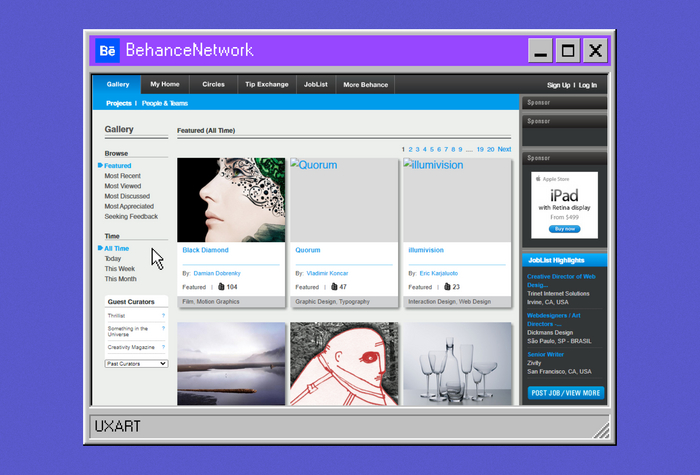
Task: Switch to the Gallery tab
Action: click(x=117, y=84)
